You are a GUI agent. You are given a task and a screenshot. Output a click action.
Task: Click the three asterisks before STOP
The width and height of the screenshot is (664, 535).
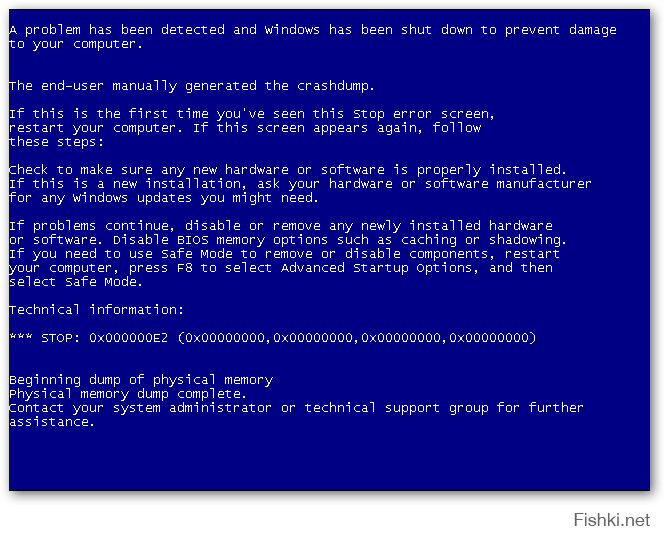pyautogui.click(x=21, y=336)
